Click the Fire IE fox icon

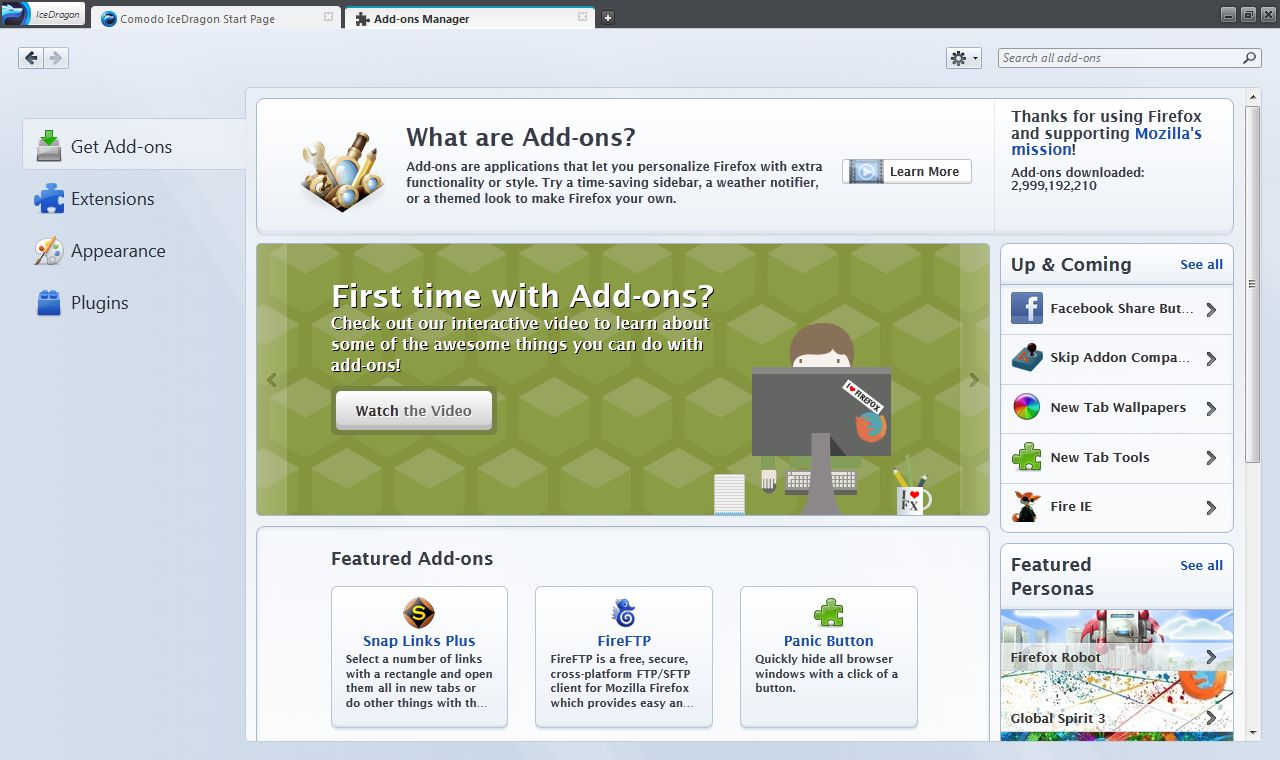1027,507
